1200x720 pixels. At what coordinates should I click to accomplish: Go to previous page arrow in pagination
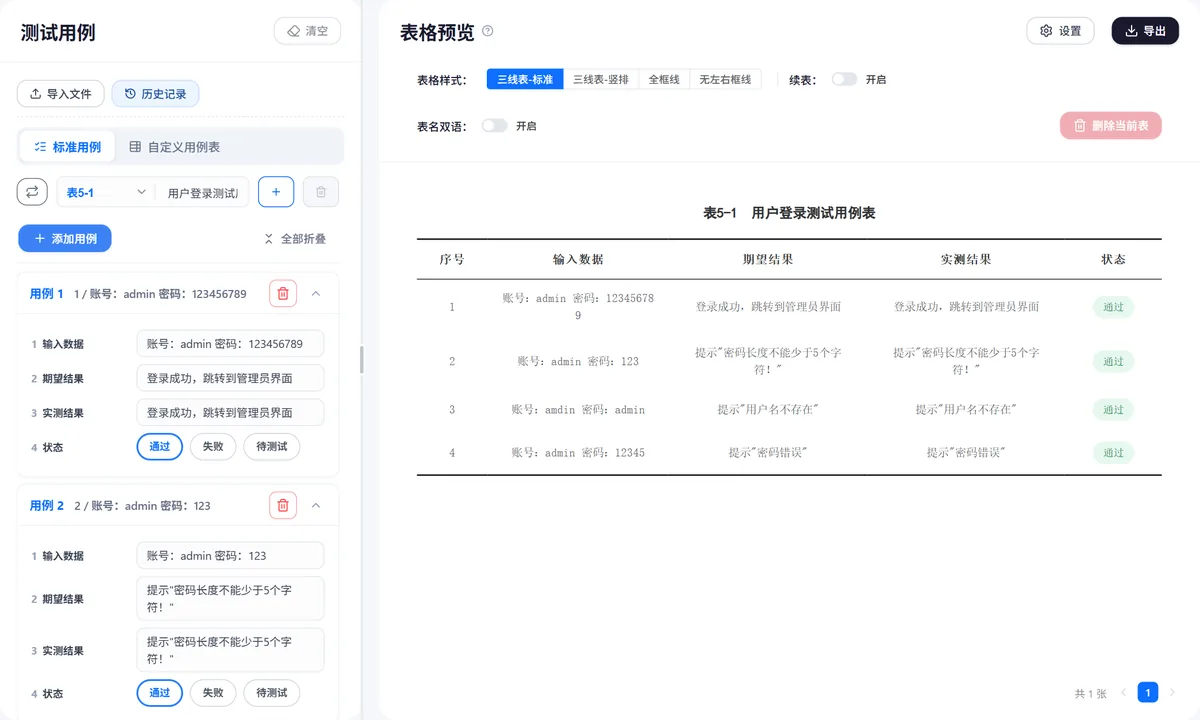click(x=1124, y=692)
